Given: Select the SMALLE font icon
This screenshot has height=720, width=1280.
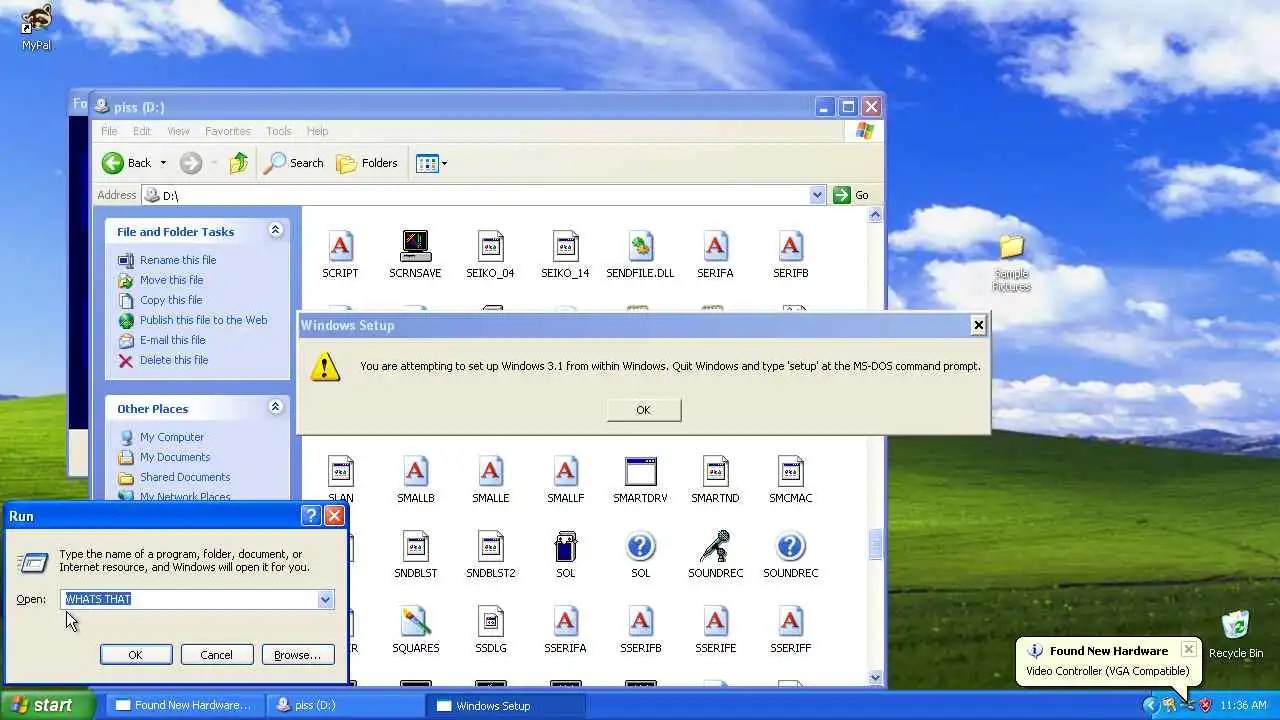Looking at the screenshot, I should [490, 471].
